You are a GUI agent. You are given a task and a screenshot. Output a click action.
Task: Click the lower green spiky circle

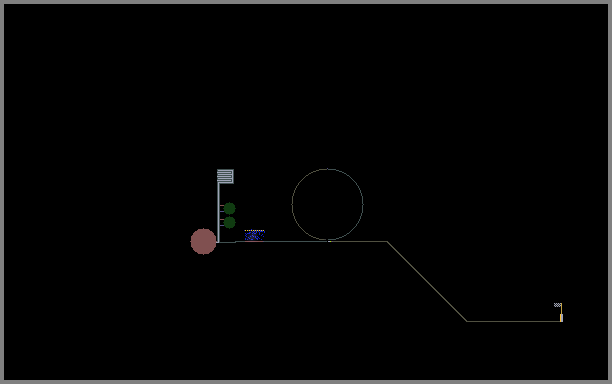point(230,222)
